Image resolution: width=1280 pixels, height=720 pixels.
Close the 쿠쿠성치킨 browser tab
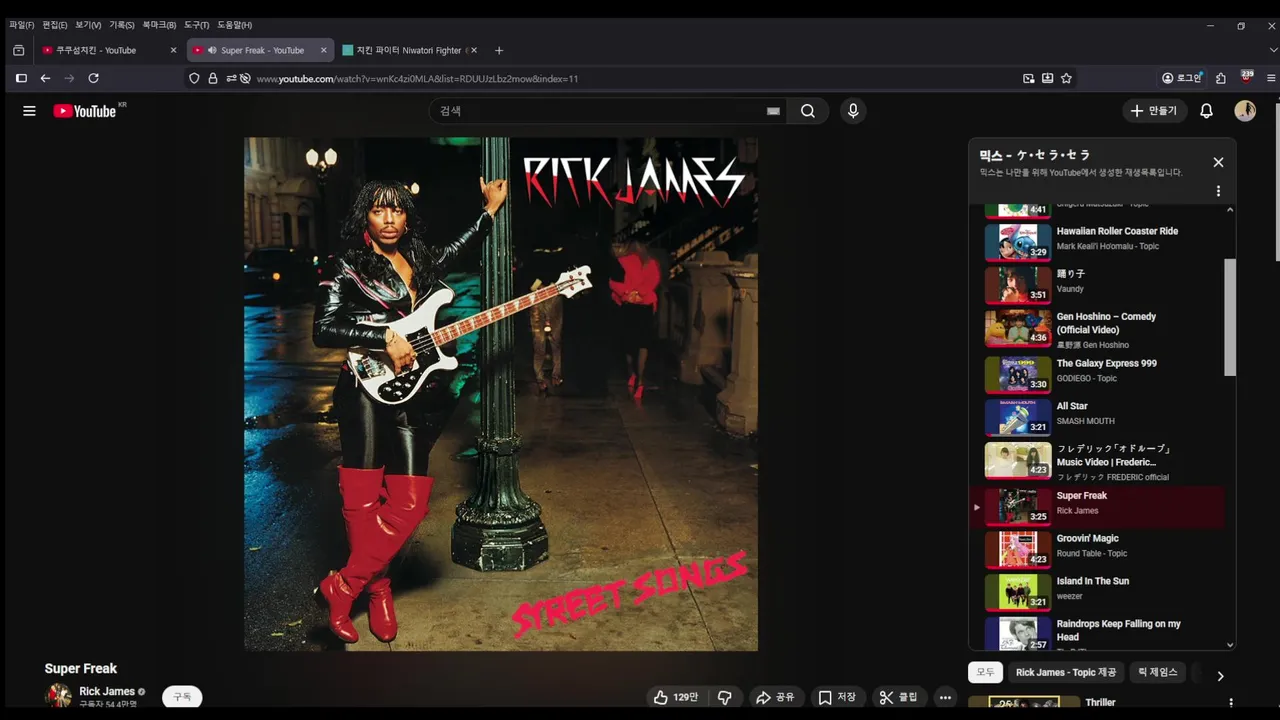point(173,50)
